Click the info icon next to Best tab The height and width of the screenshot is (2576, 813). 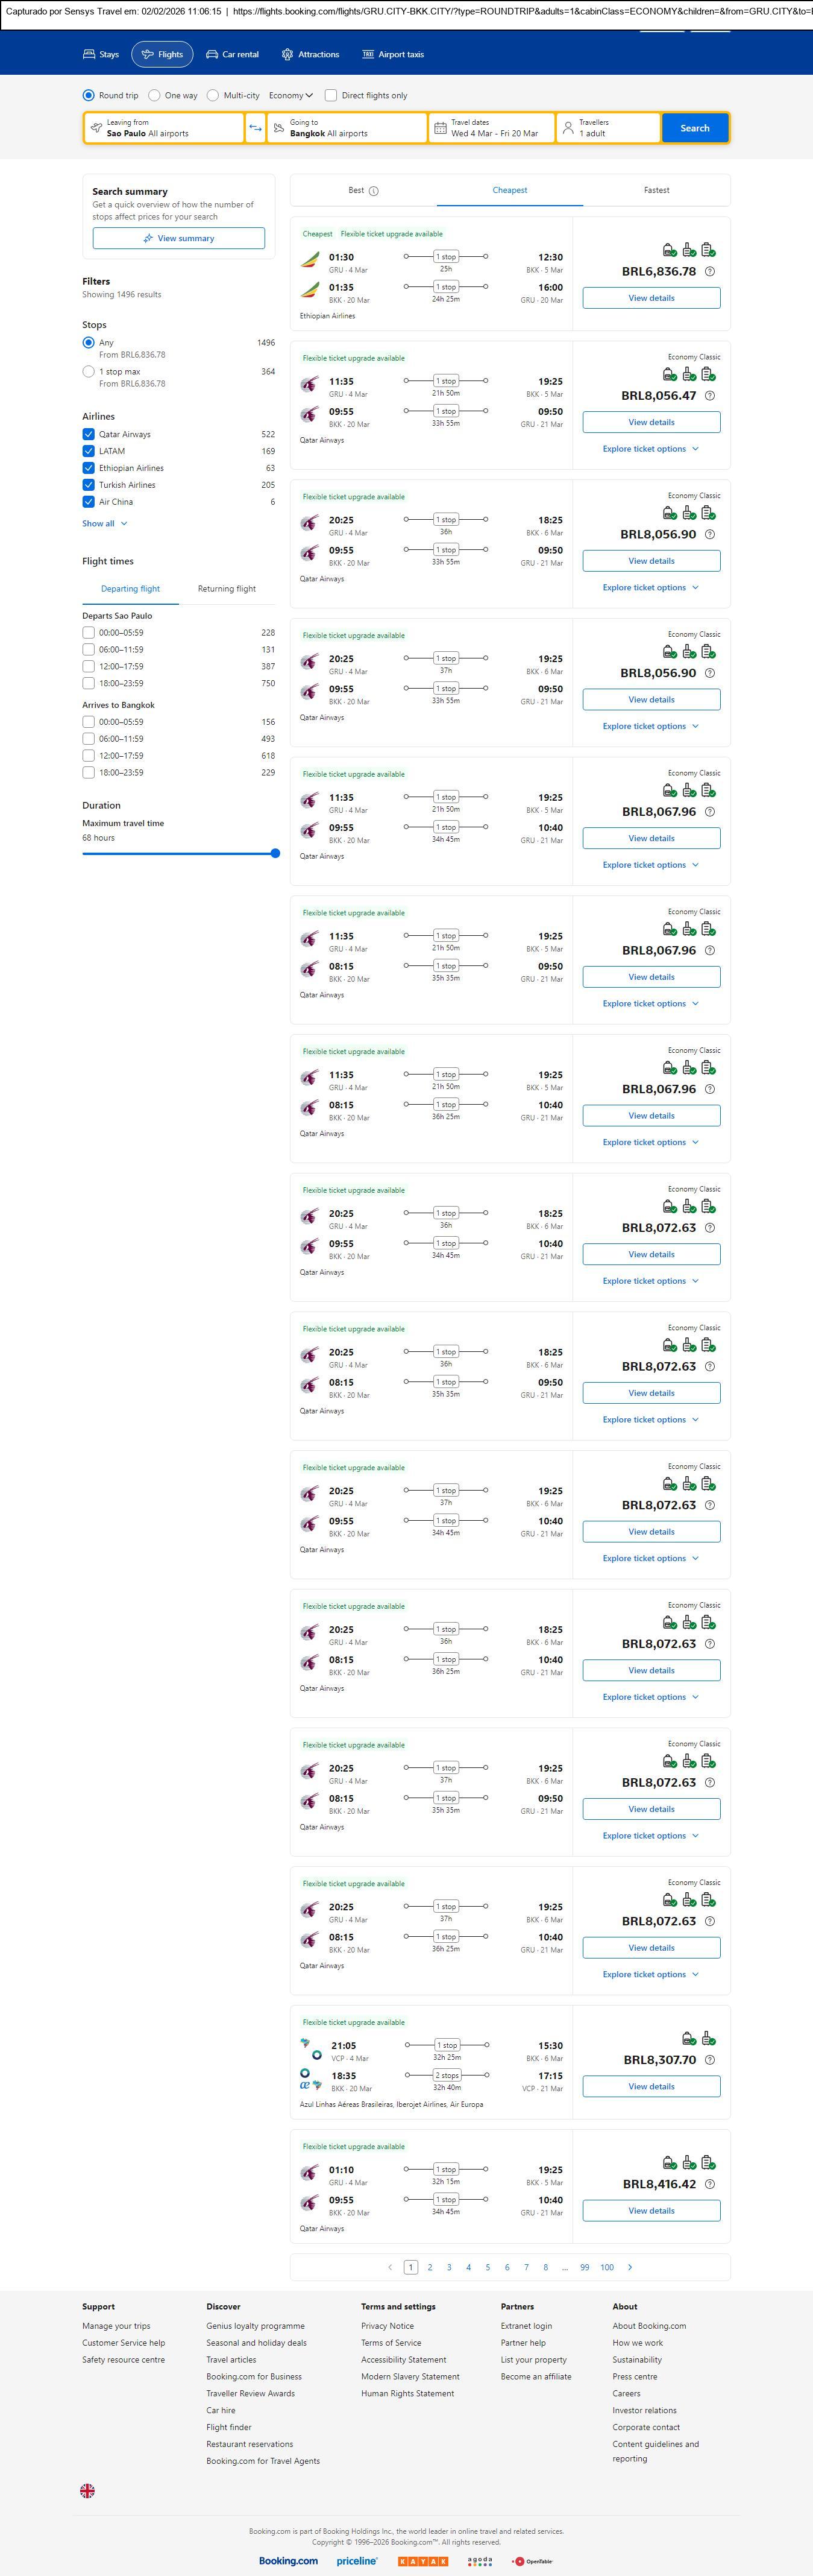(374, 191)
